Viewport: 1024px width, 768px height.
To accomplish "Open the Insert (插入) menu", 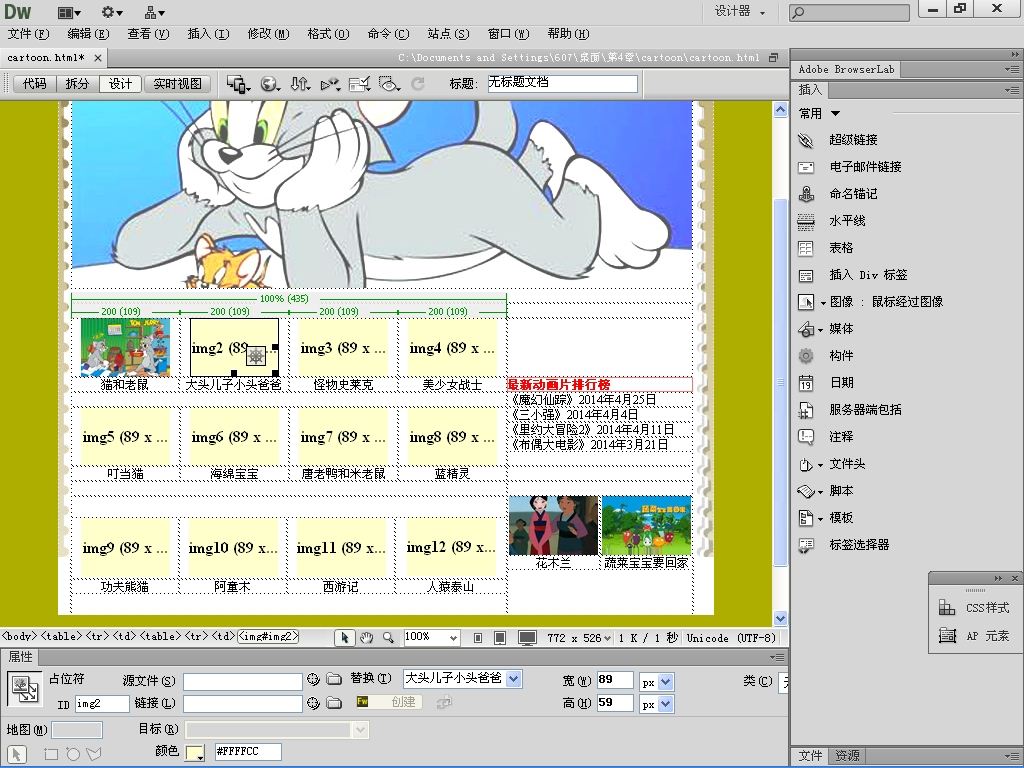I will click(x=208, y=34).
